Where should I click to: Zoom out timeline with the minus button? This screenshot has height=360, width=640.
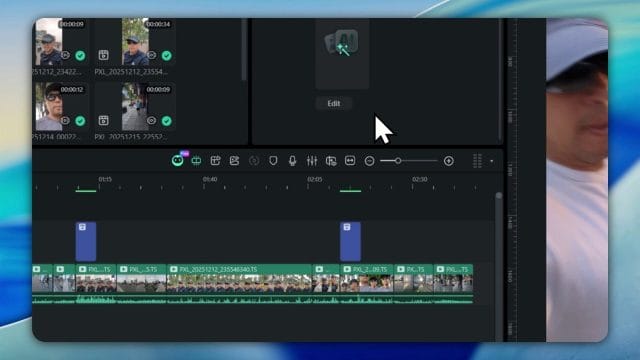point(369,161)
